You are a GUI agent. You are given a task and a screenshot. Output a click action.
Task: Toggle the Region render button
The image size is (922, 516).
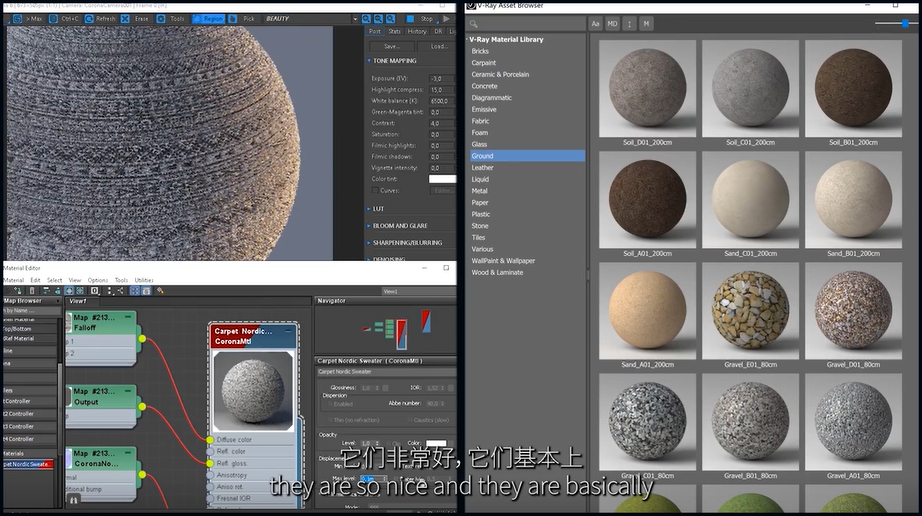tap(209, 19)
